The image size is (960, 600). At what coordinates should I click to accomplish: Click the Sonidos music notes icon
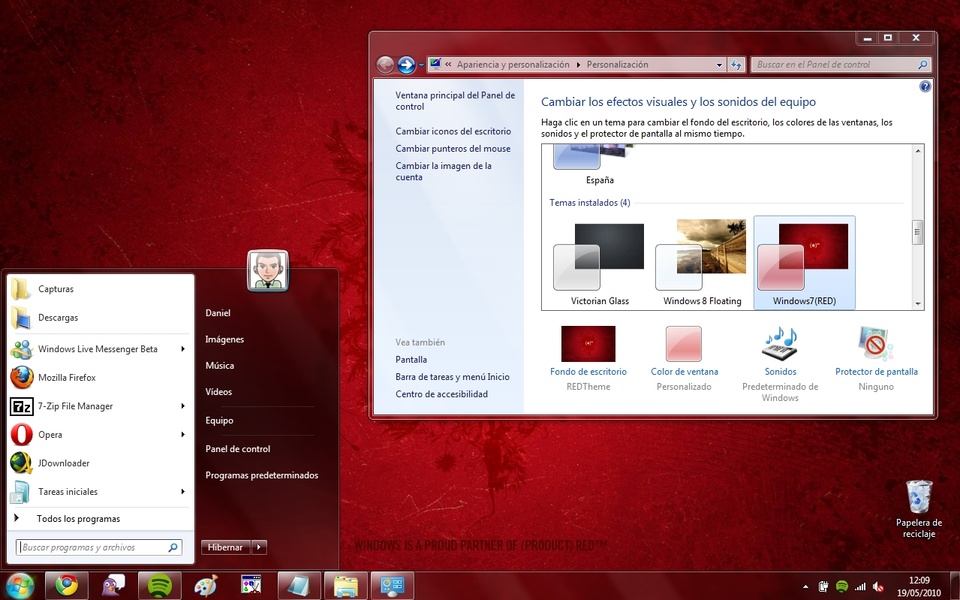pyautogui.click(x=780, y=344)
